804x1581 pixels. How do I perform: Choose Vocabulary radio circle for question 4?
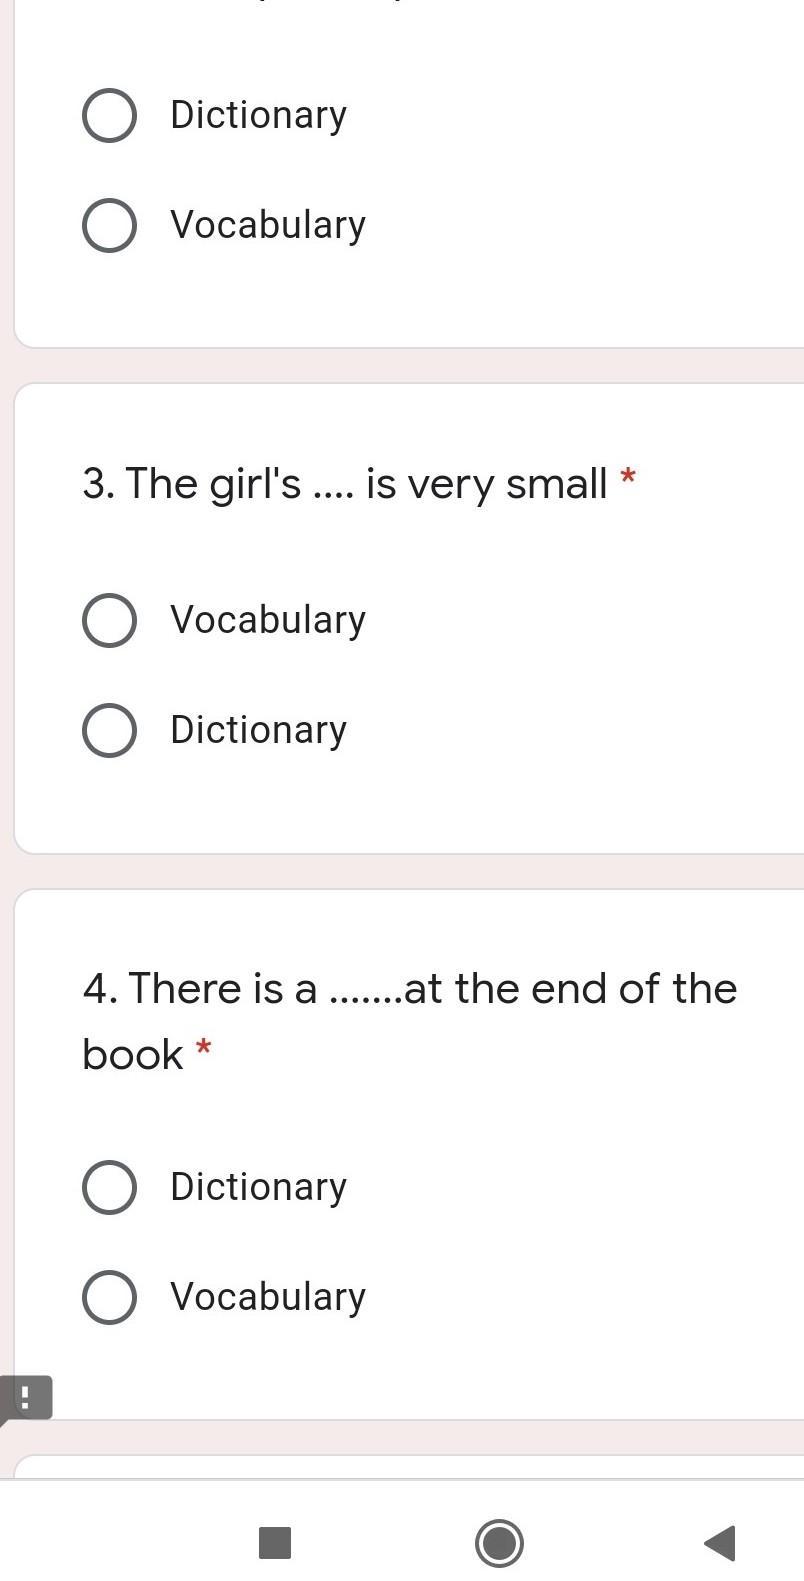click(x=110, y=1297)
